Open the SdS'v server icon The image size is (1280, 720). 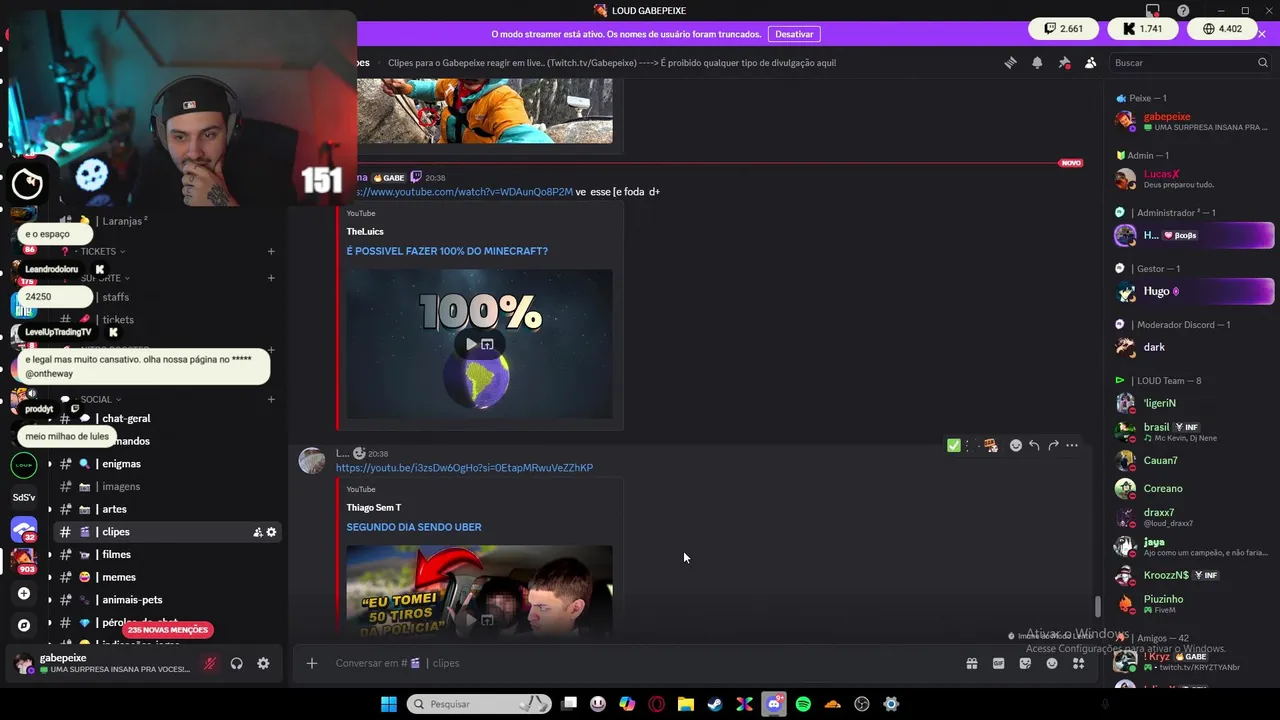24,497
